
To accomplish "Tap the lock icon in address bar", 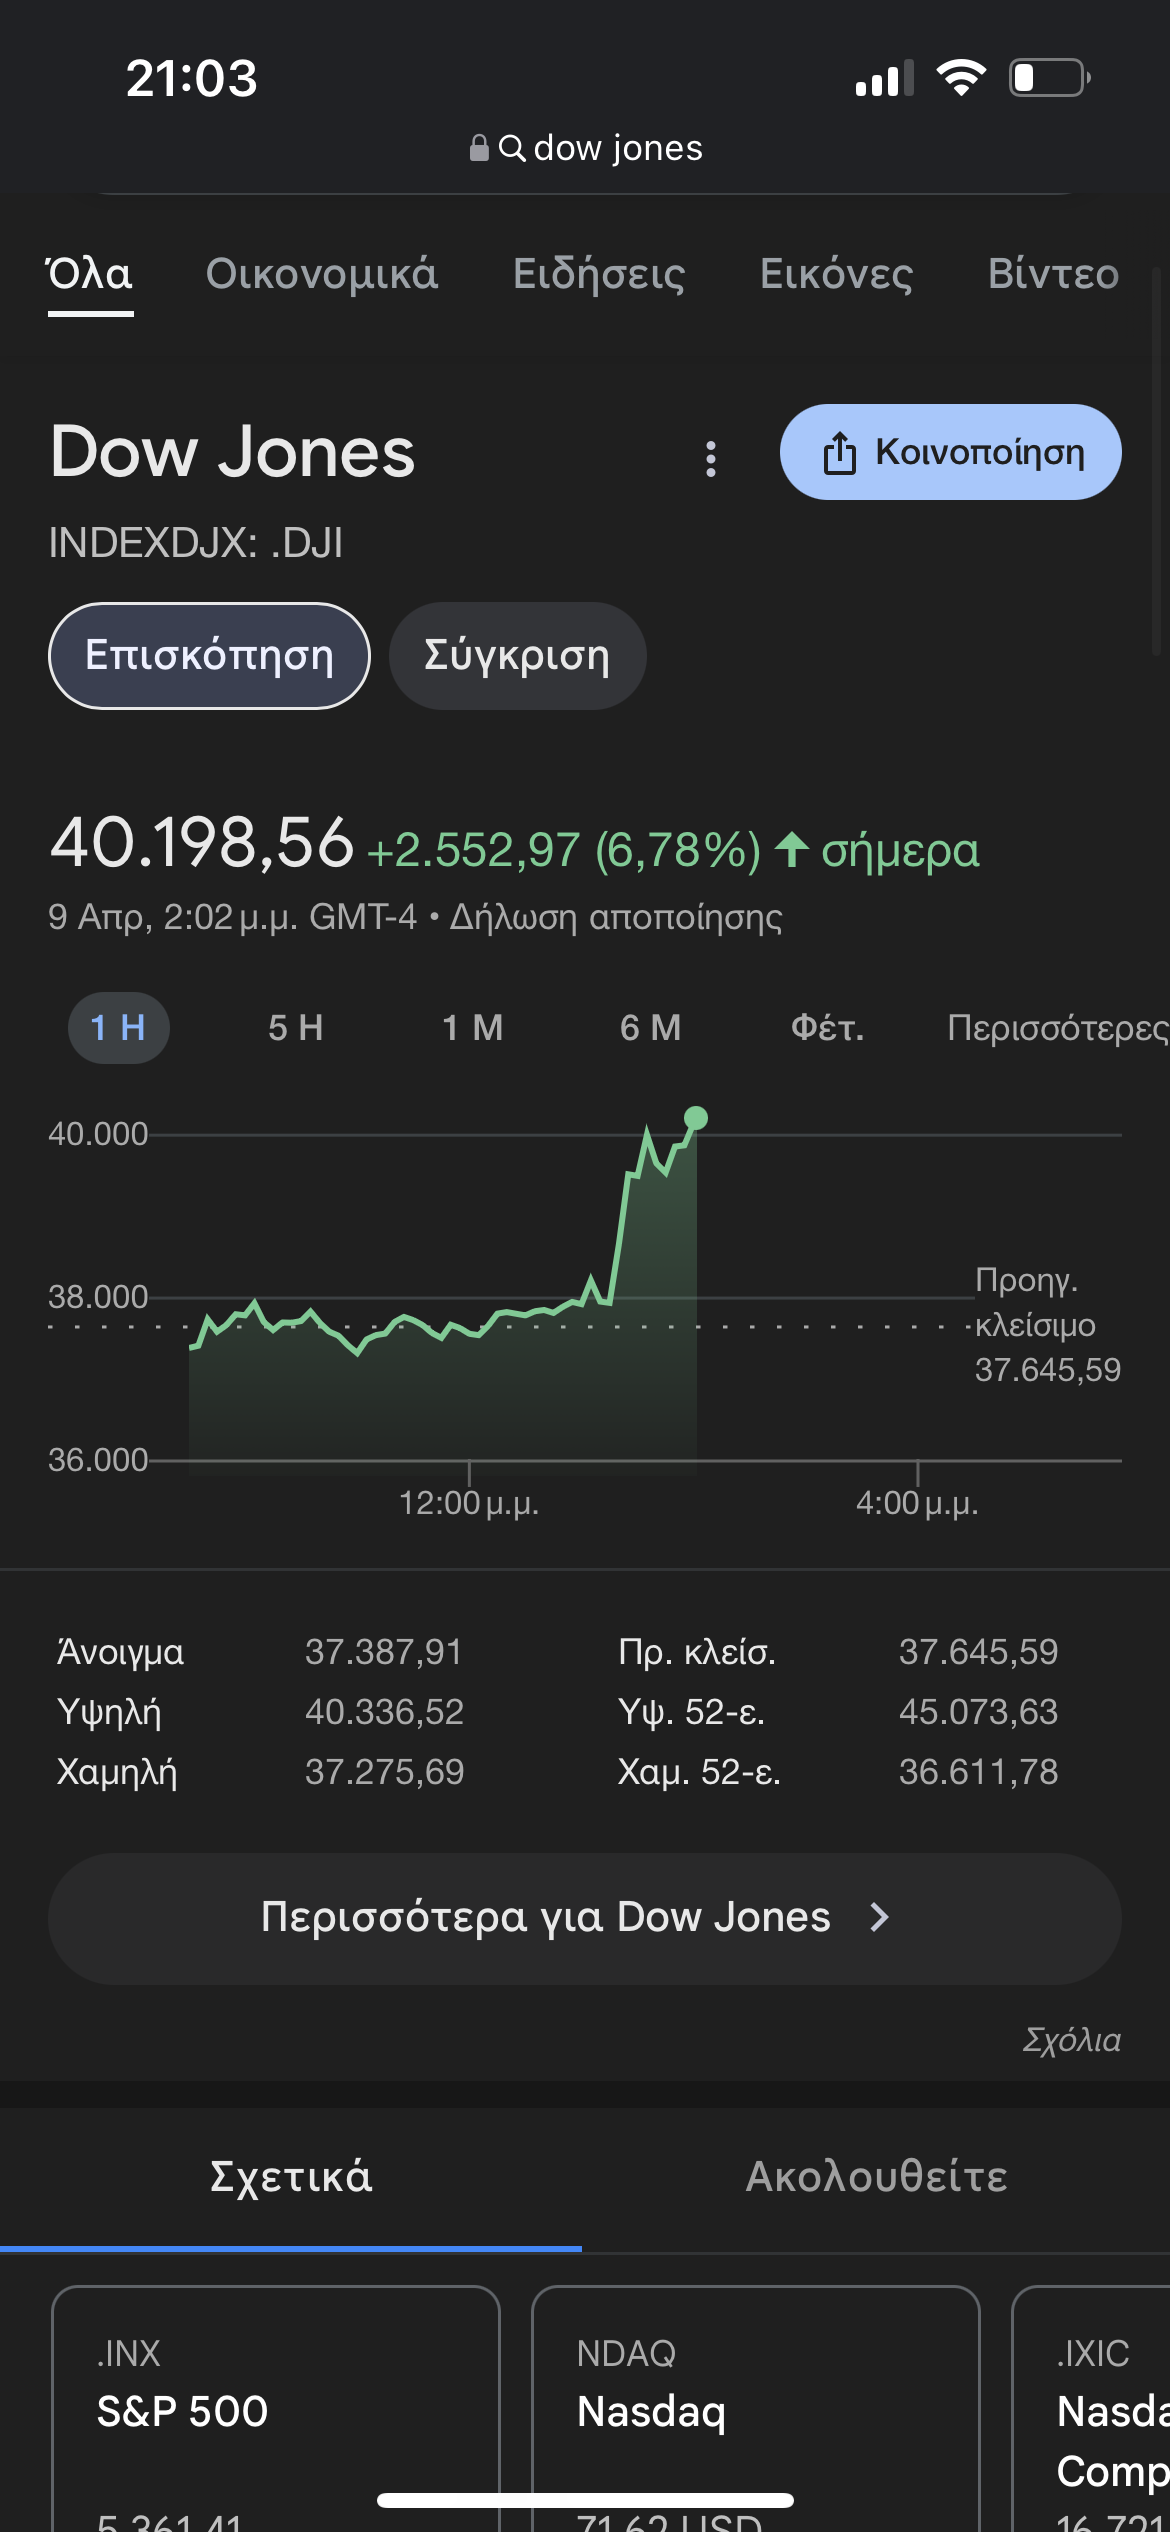I will click(x=479, y=148).
